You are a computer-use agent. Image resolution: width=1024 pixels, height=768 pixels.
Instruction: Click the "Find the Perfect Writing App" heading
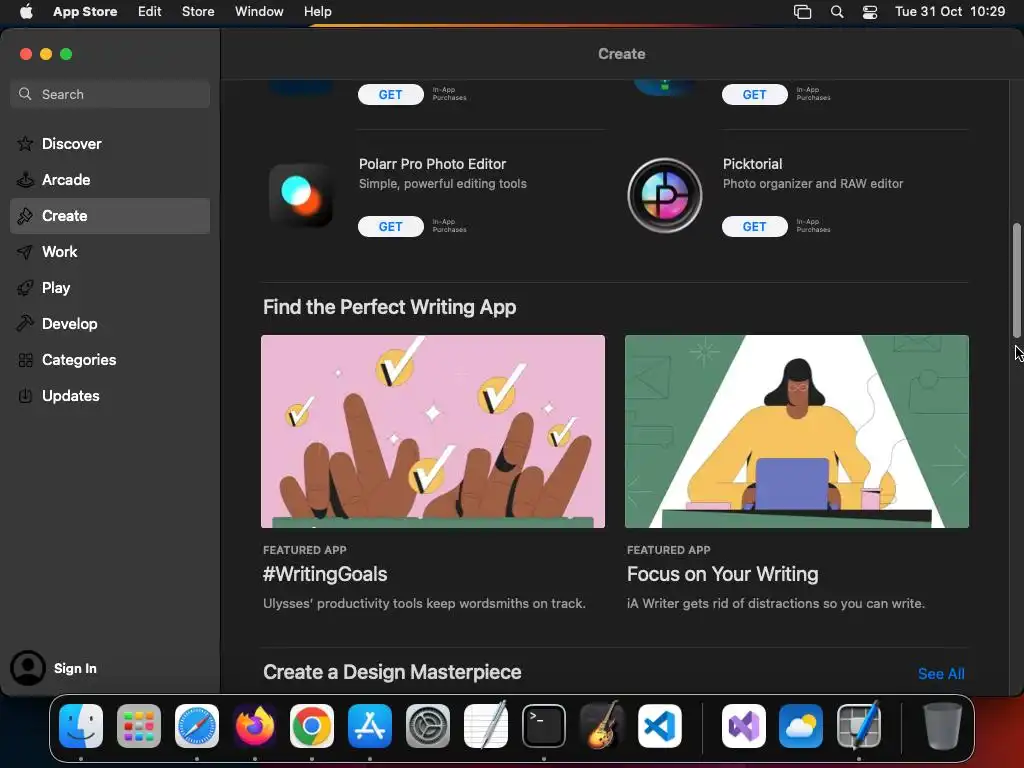389,307
